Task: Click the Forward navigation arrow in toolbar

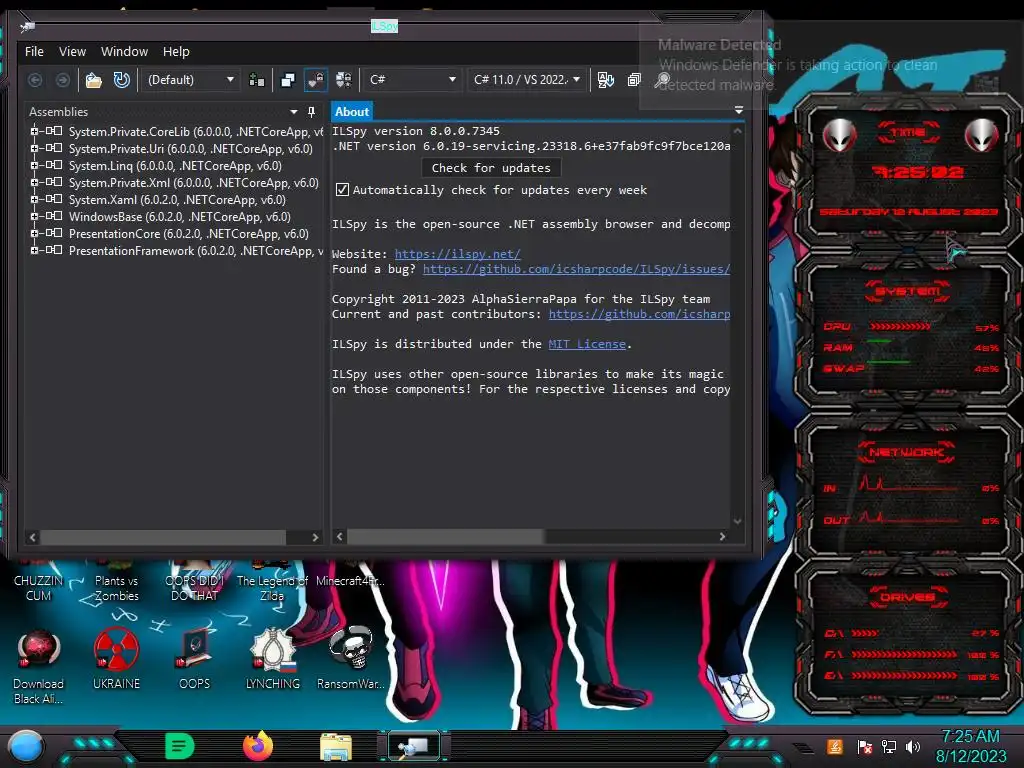Action: pyautogui.click(x=63, y=80)
